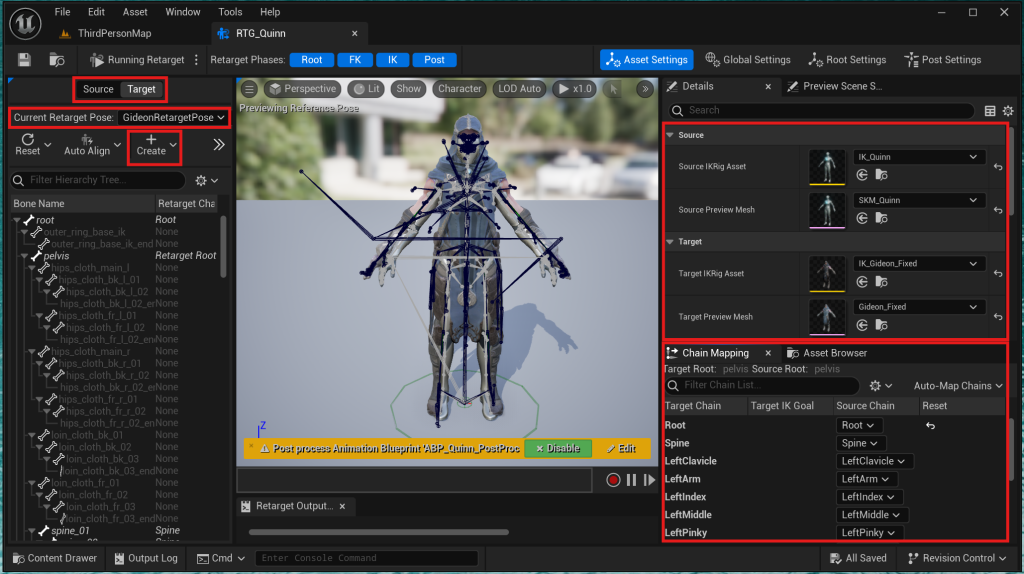Toggle Post retarget phase
This screenshot has height=574, width=1024.
pyautogui.click(x=434, y=59)
